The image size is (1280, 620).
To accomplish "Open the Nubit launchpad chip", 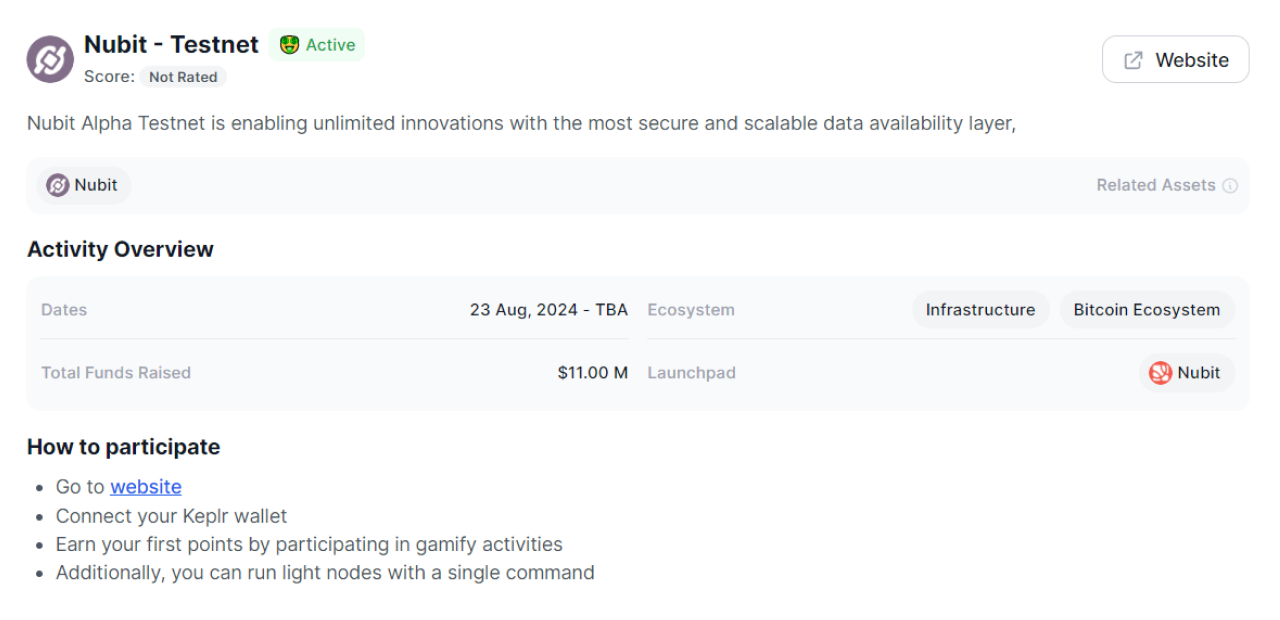I will tap(1187, 373).
